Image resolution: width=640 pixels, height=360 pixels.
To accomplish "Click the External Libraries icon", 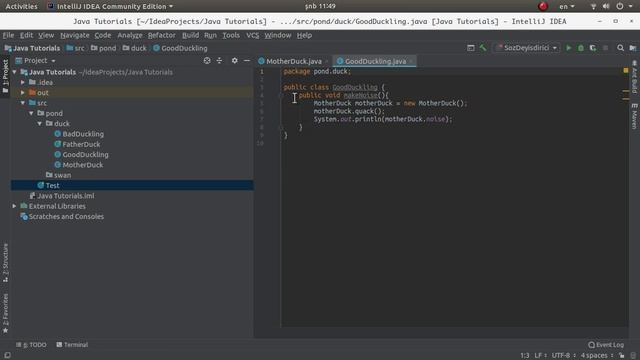I will (x=24, y=206).
